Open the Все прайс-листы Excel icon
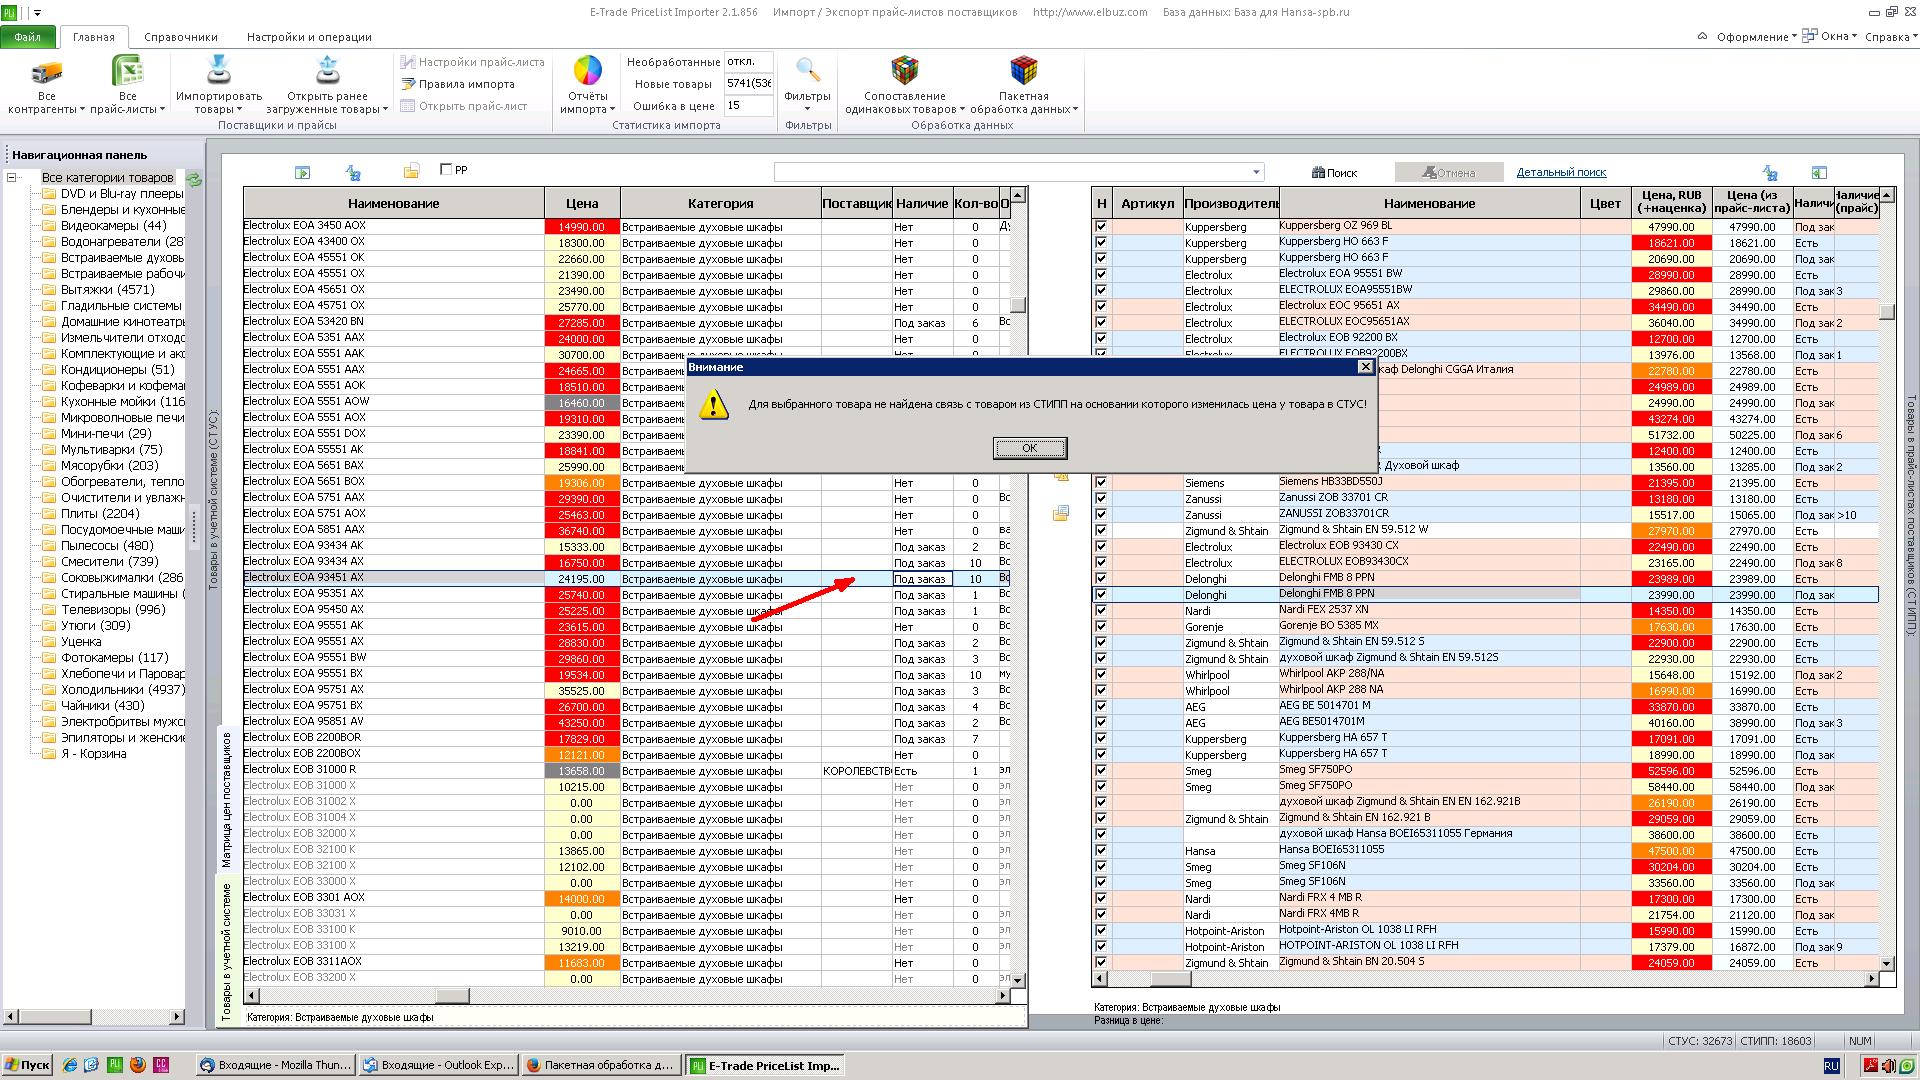 [127, 72]
